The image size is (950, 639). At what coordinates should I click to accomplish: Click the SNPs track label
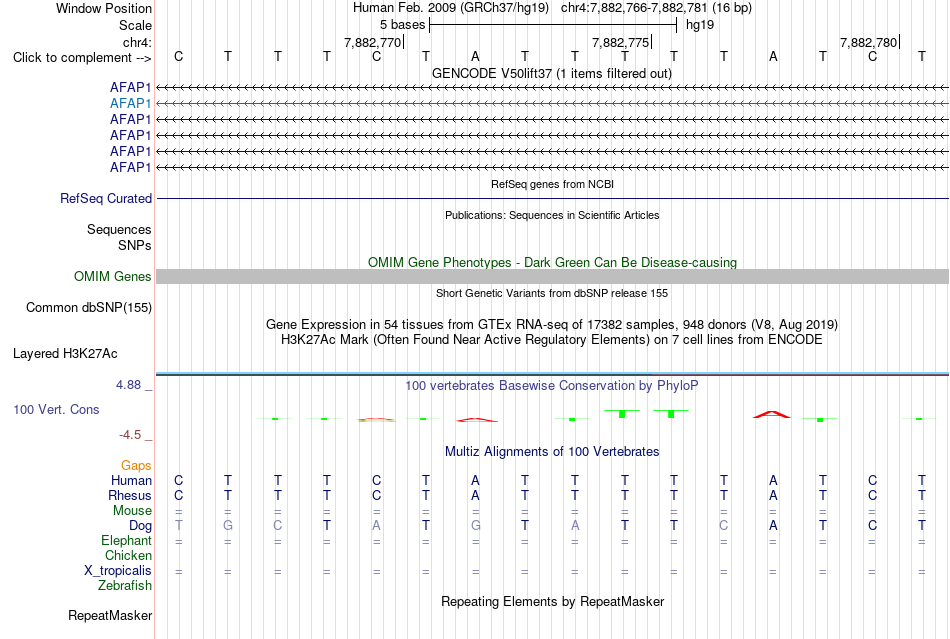135,245
